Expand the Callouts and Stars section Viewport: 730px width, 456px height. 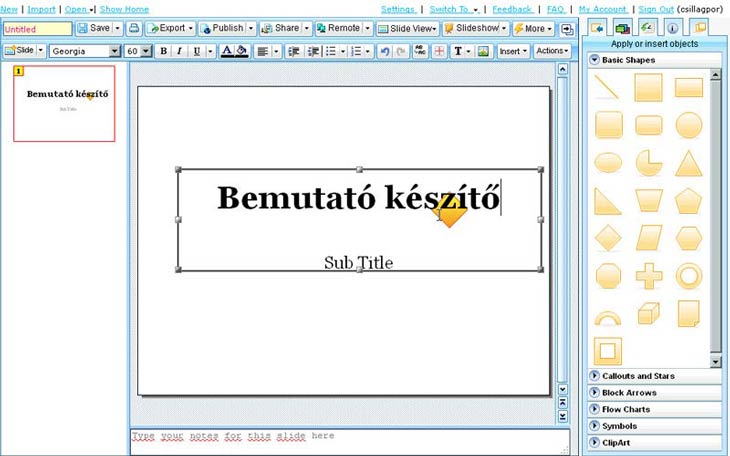(x=654, y=376)
